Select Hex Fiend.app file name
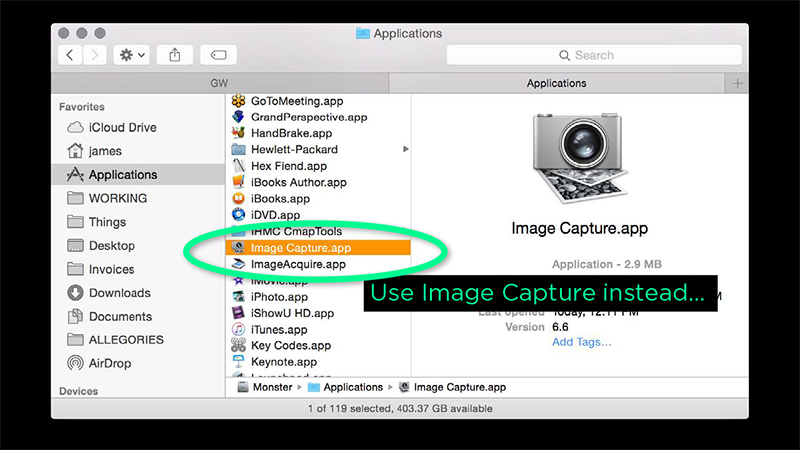Viewport: 800px width, 450px height. 289,166
